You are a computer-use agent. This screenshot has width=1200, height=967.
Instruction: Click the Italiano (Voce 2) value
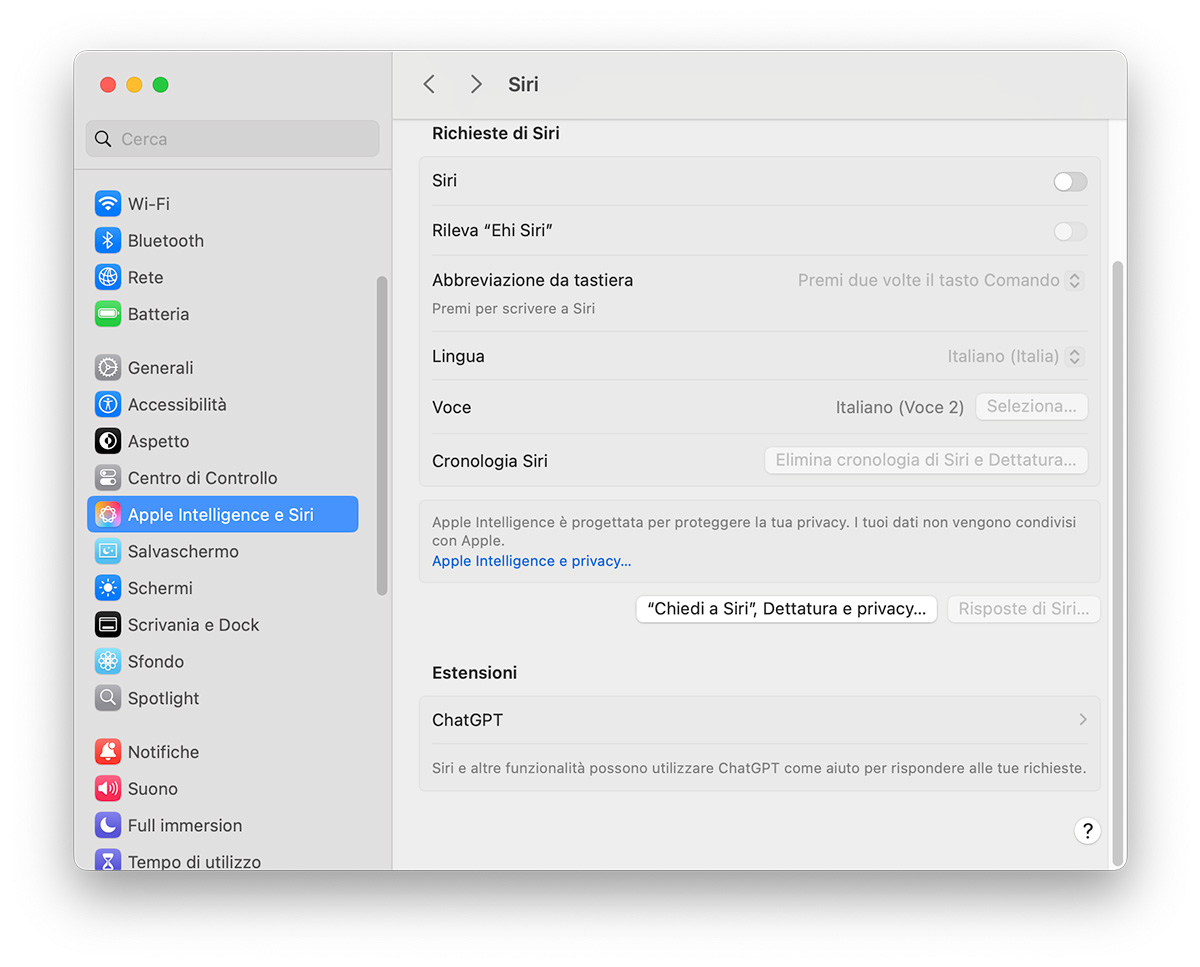(x=900, y=407)
